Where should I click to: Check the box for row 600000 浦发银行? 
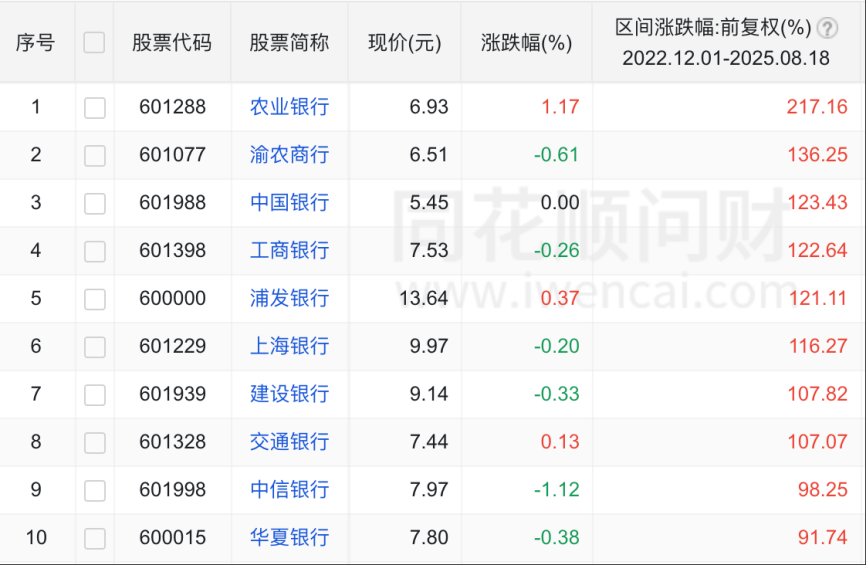coord(94,299)
